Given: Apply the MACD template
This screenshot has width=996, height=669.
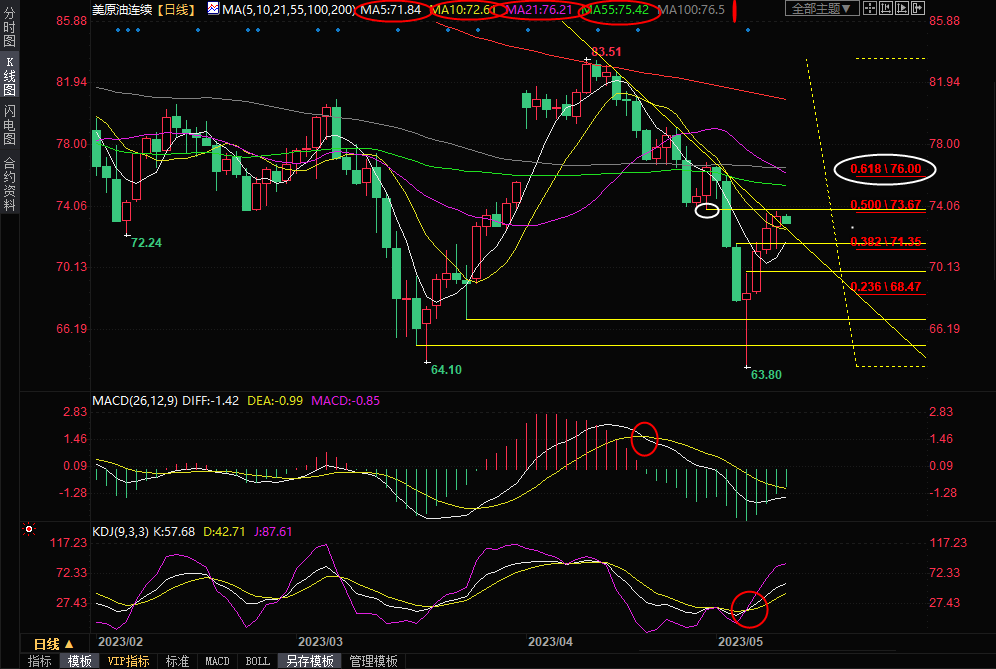Looking at the screenshot, I should point(217,661).
